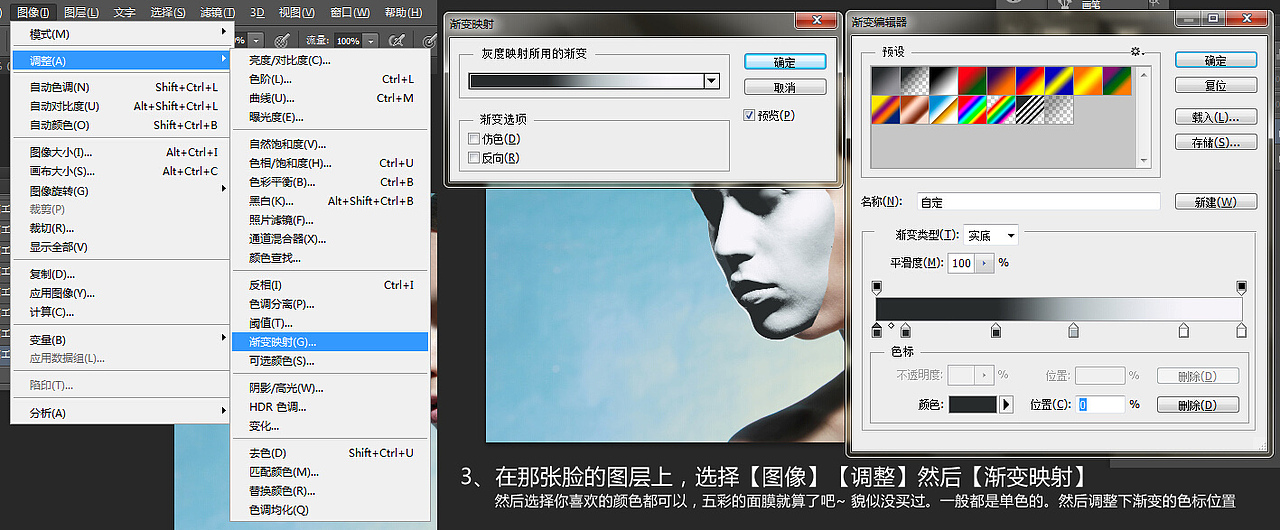The height and width of the screenshot is (530, 1280).
Task: Click Reset (复位) in Gradient Editor
Action: pos(1215,86)
